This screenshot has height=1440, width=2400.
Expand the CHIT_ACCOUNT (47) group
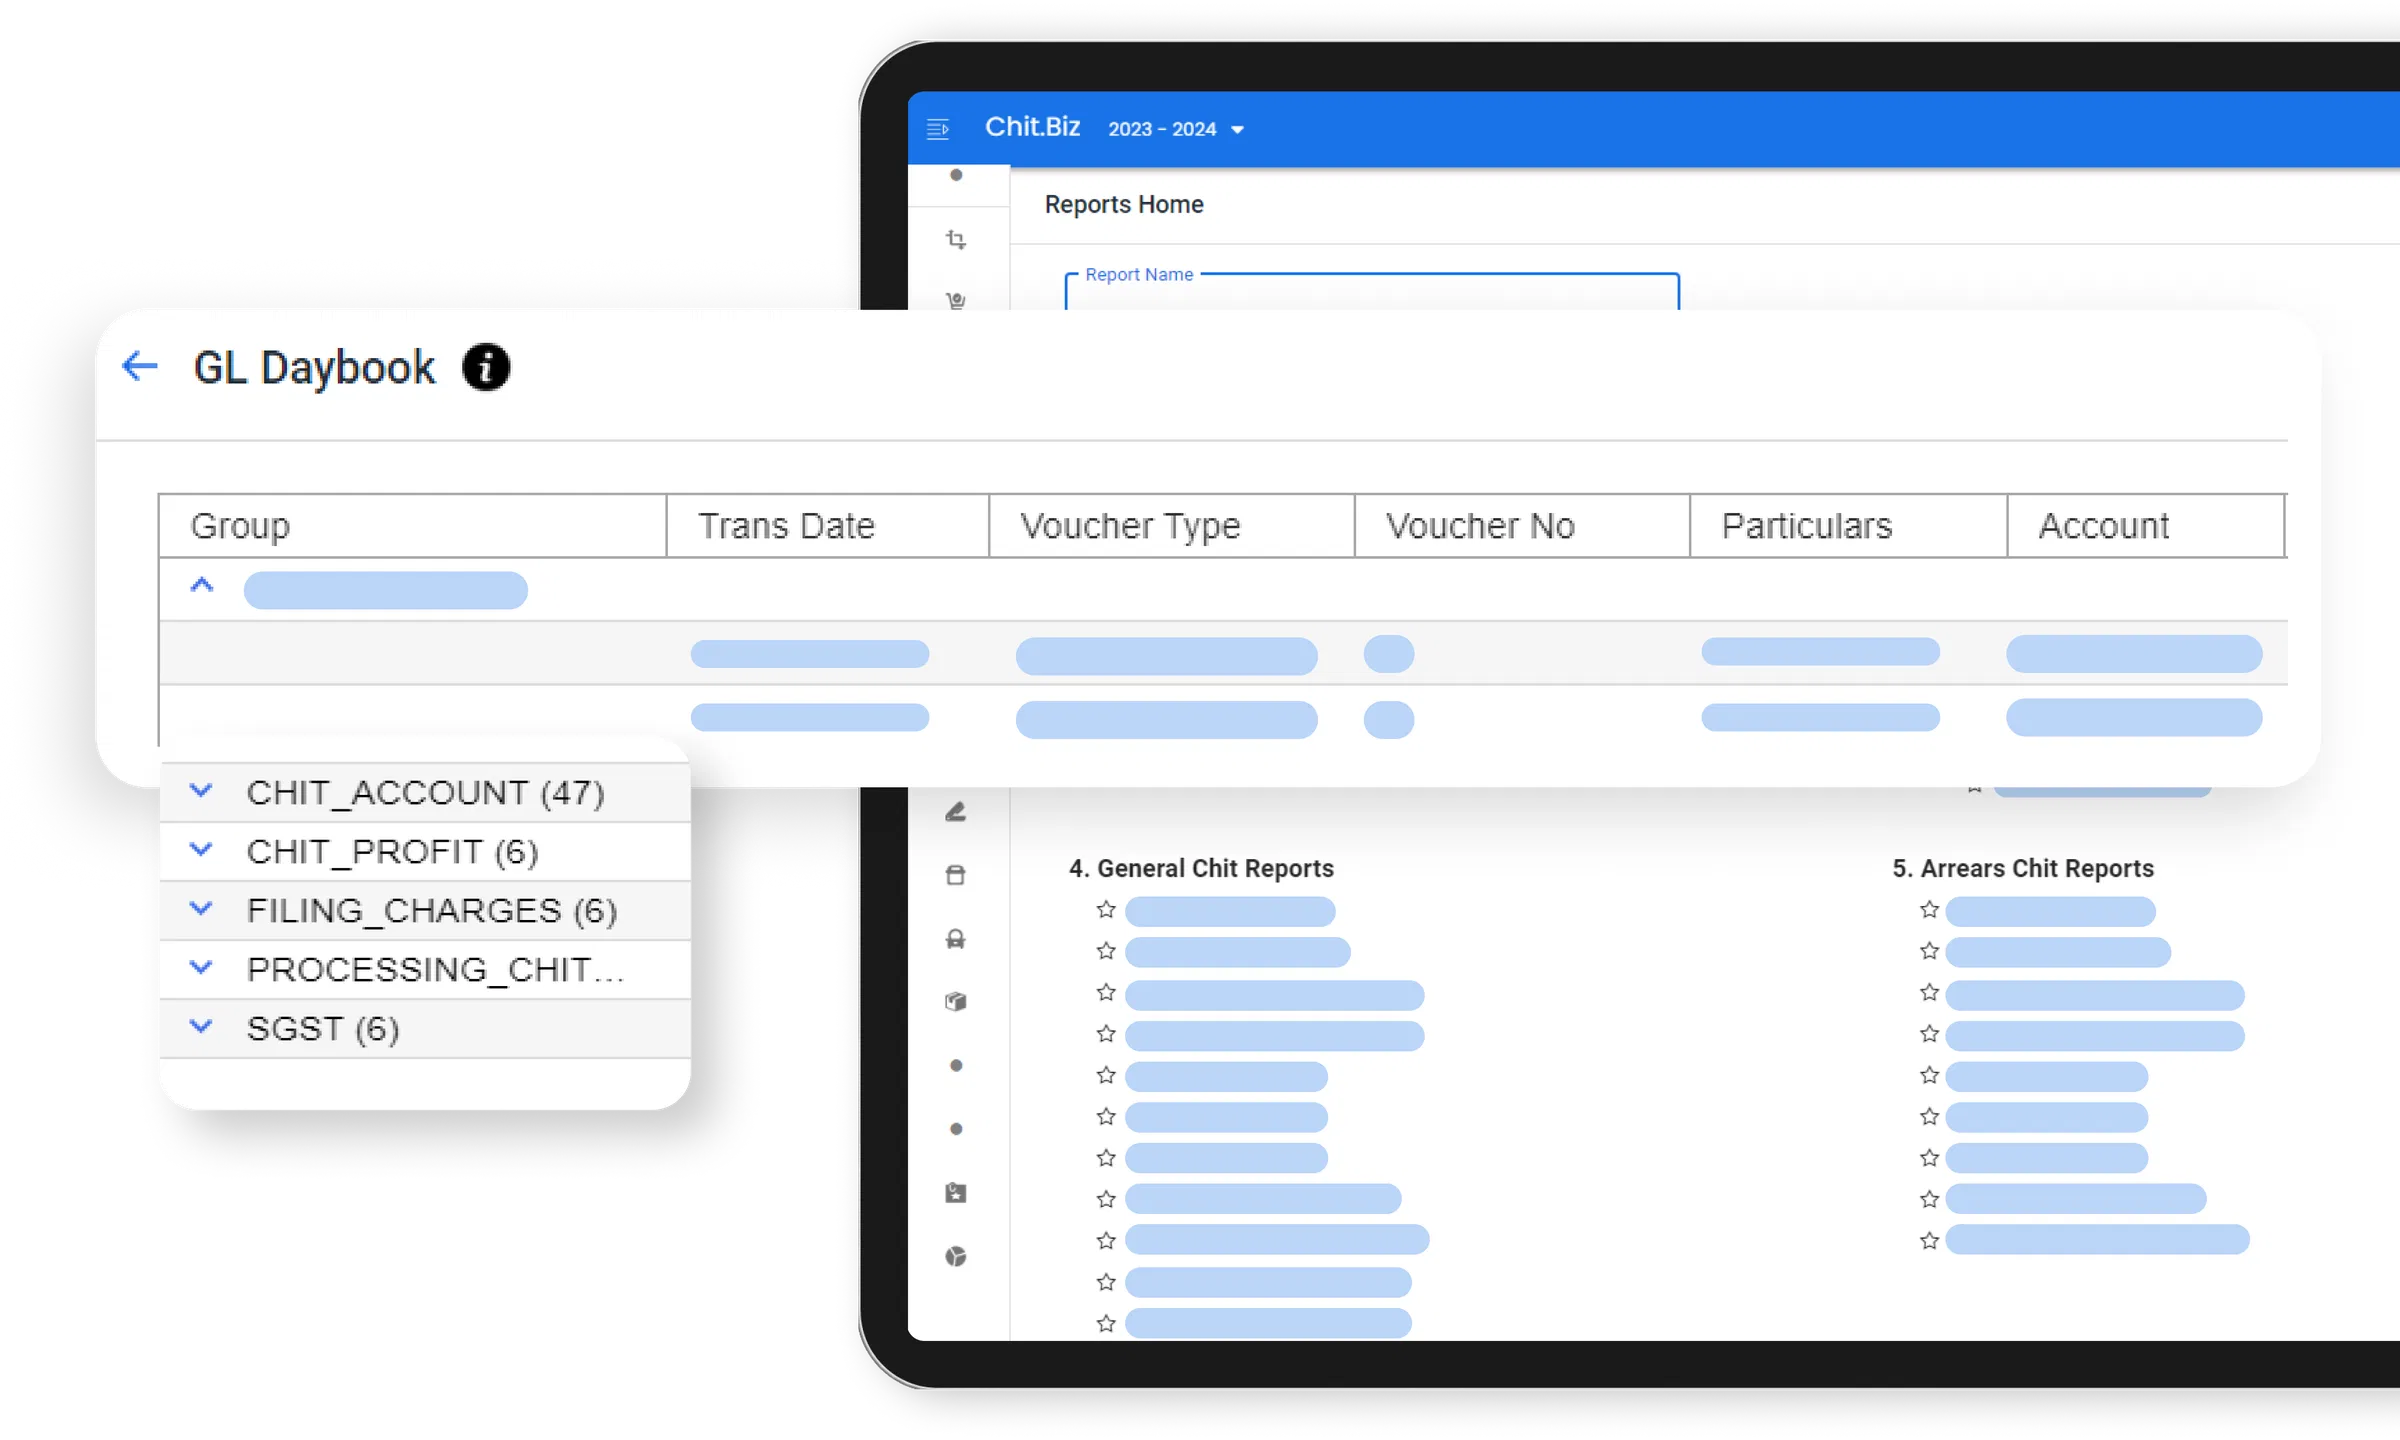(x=201, y=791)
